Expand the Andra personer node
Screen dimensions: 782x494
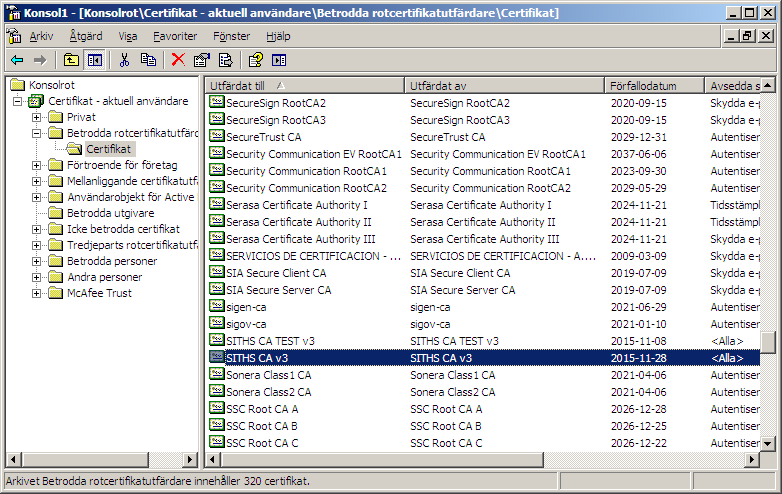tap(36, 277)
